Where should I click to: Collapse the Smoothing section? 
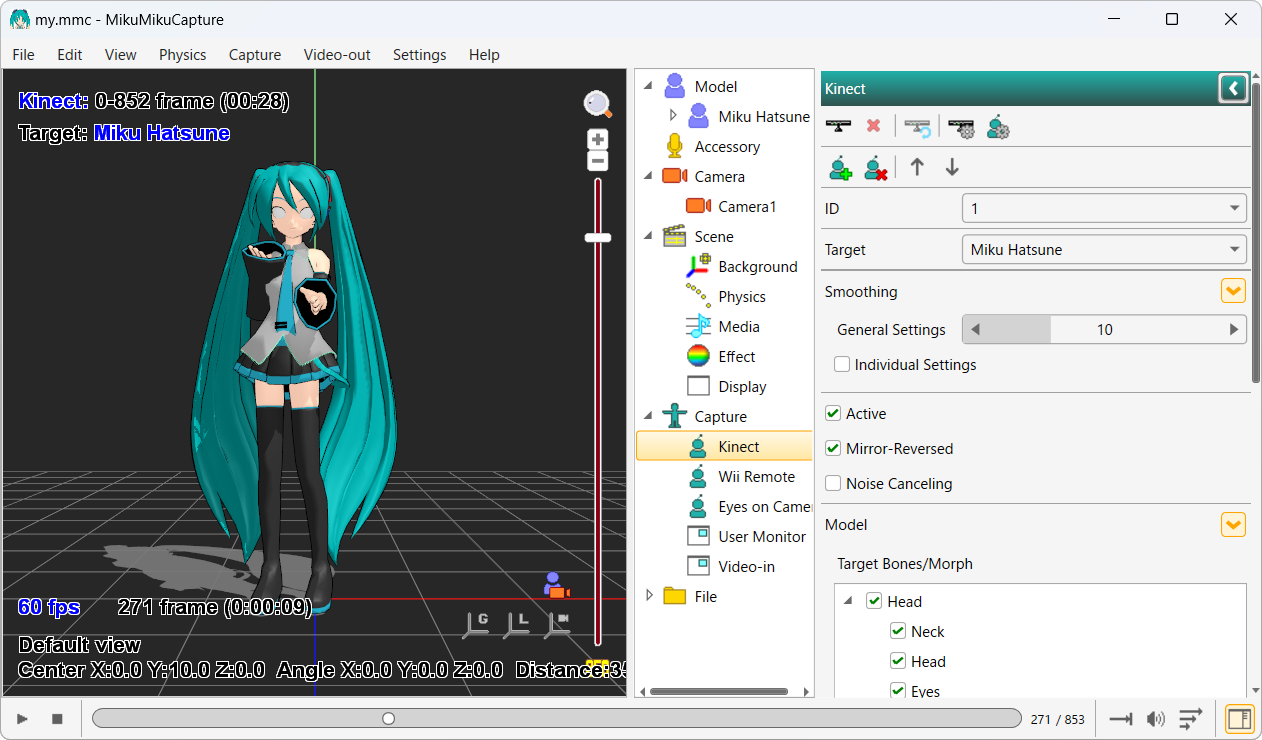(x=1233, y=290)
